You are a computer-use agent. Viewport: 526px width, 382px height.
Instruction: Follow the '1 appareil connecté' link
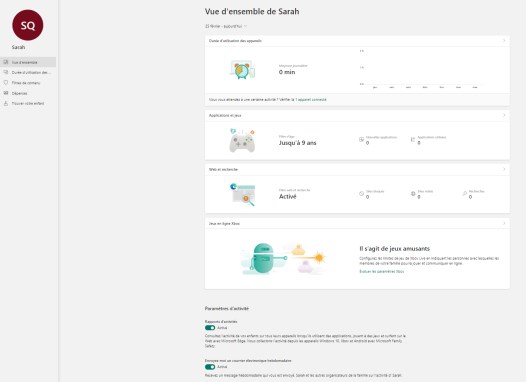[311, 100]
